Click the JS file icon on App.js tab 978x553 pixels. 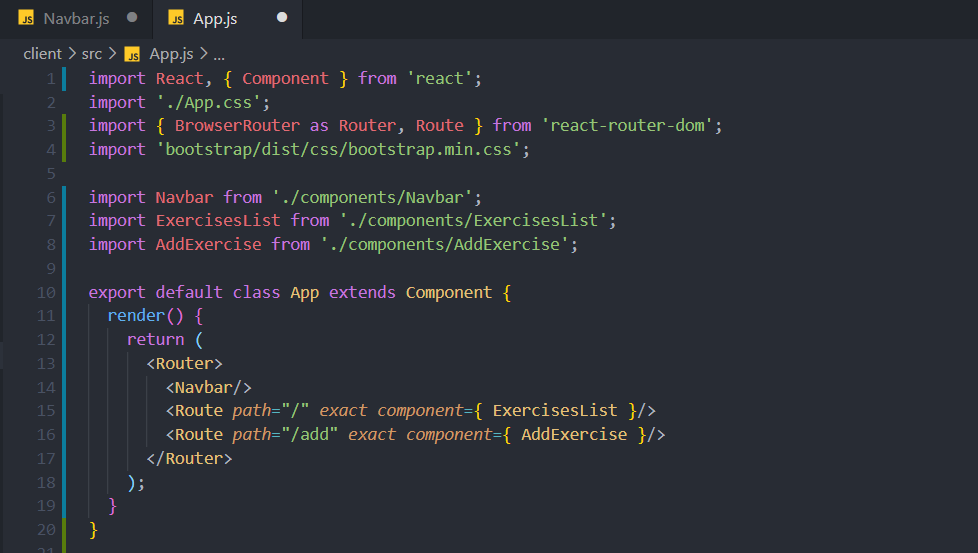[x=176, y=18]
